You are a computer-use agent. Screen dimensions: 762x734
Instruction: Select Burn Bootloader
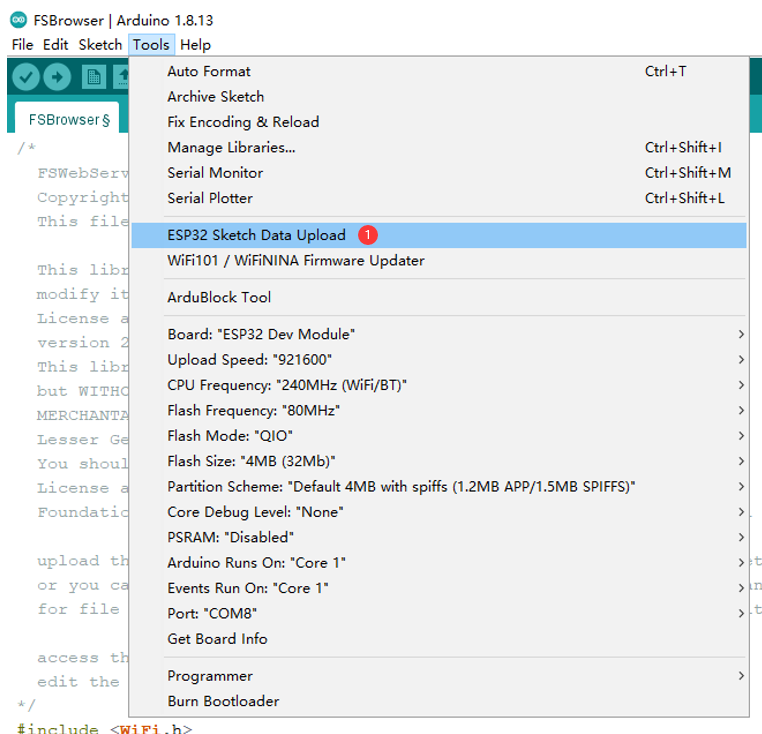pos(439,701)
